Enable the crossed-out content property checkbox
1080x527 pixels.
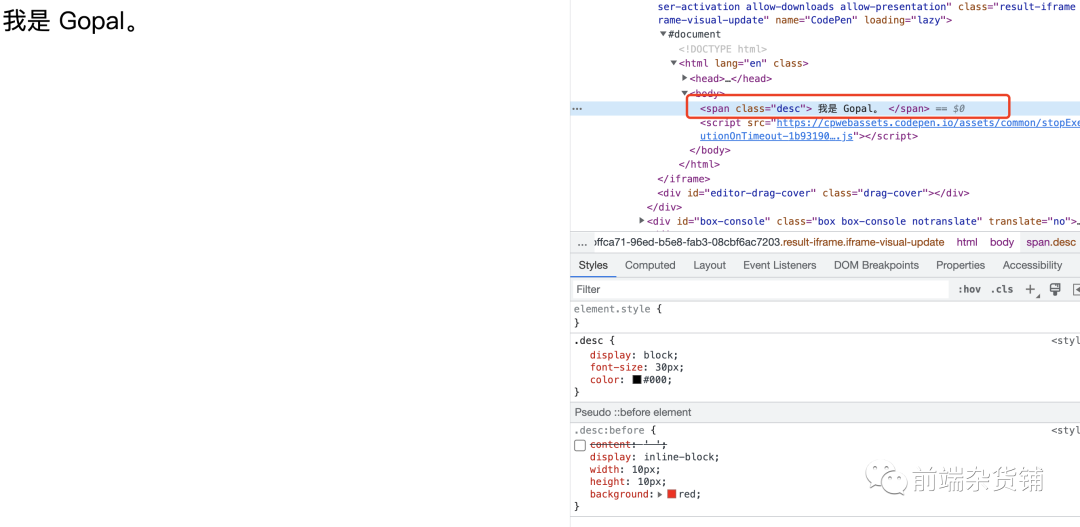tap(580, 445)
